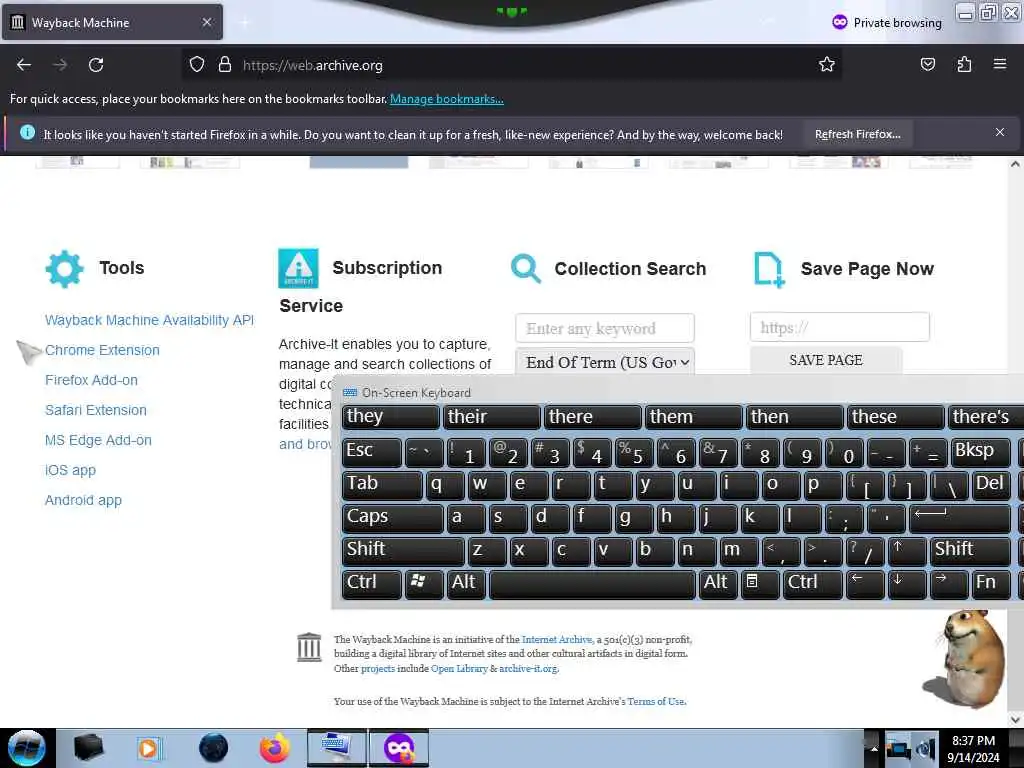The height and width of the screenshot is (768, 1024).
Task: Open the Android app link
Action: coord(83,500)
